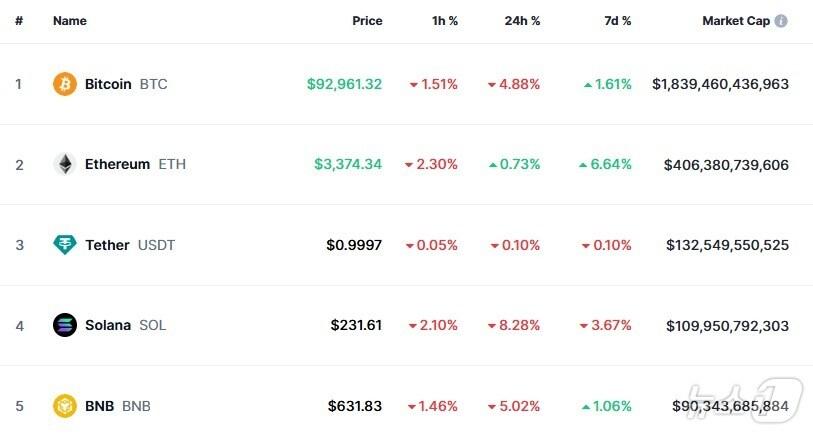Viewport: 813px width, 435px height.
Task: Sort table by Price column header
Action: [367, 21]
